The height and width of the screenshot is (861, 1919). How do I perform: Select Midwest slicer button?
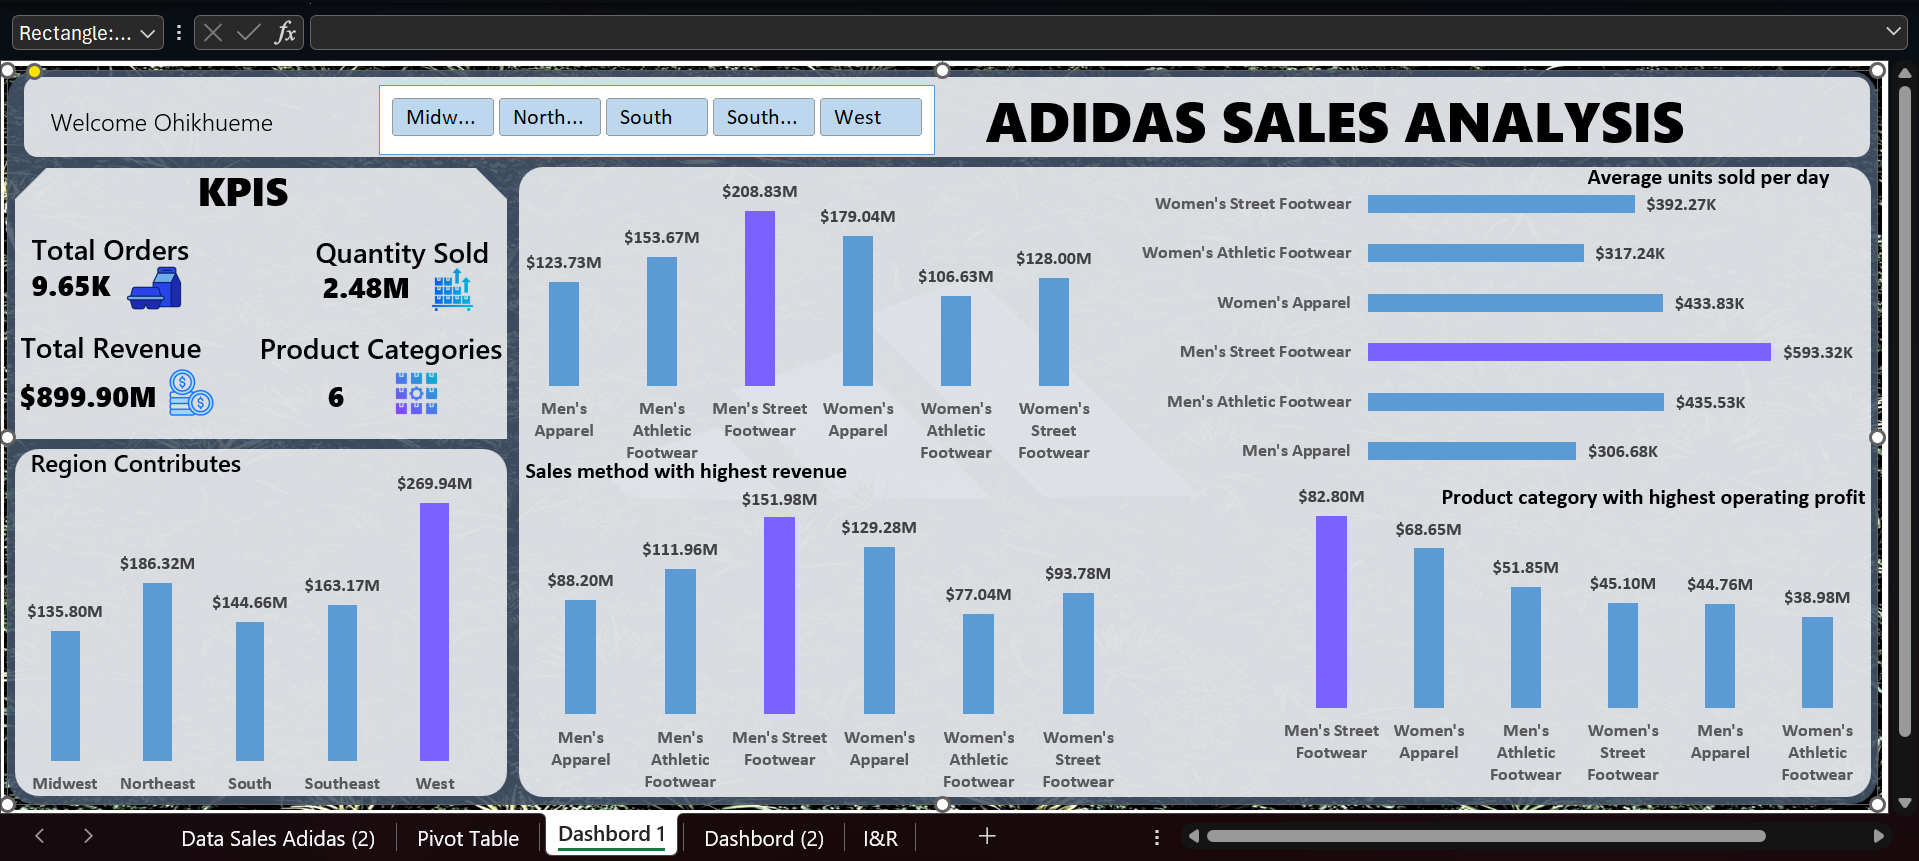point(442,117)
